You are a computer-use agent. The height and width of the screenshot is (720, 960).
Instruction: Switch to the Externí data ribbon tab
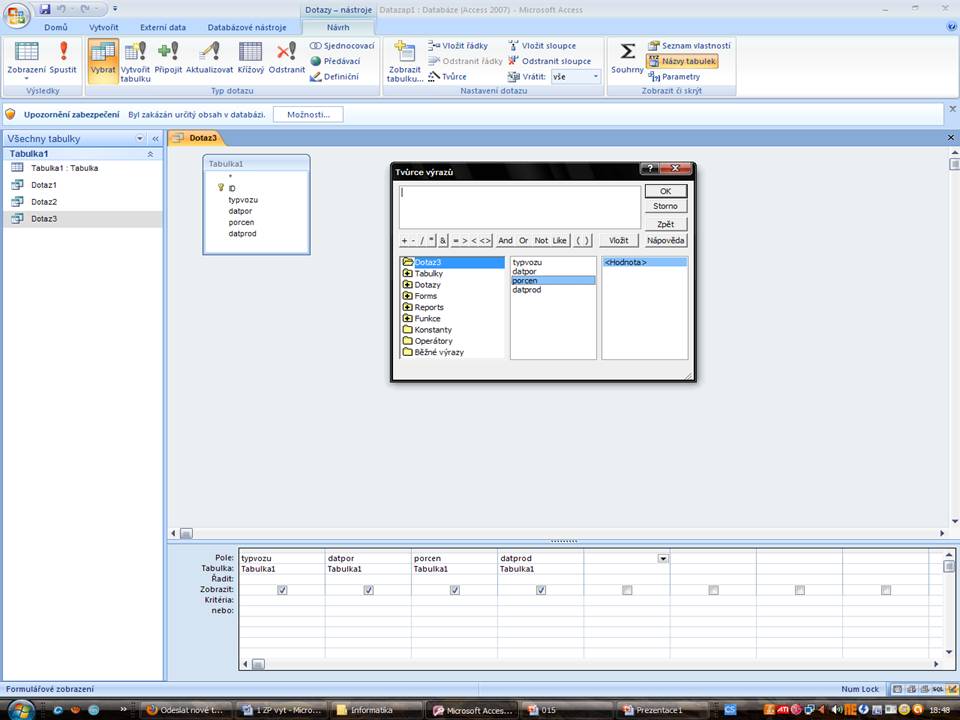tap(163, 27)
